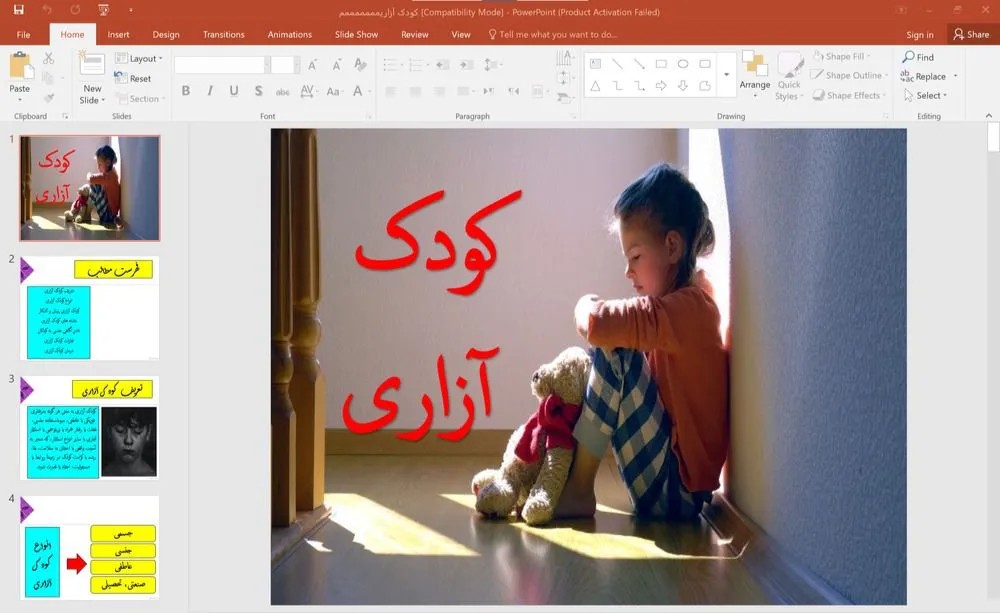Switch to the Review tab
This screenshot has height=613, width=1000.
pyautogui.click(x=415, y=34)
